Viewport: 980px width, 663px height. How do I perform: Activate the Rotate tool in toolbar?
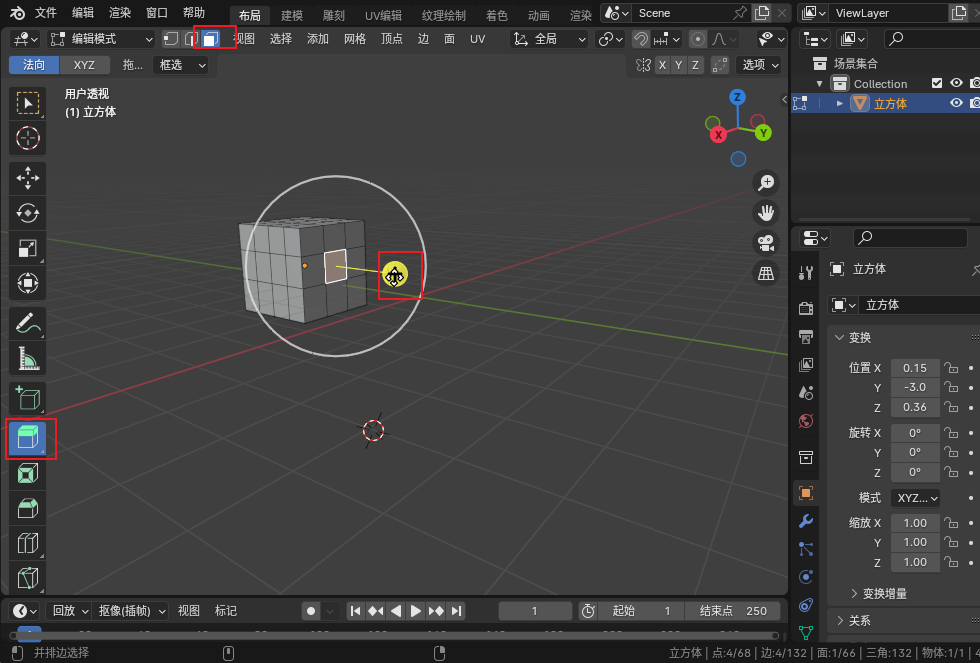tap(28, 213)
